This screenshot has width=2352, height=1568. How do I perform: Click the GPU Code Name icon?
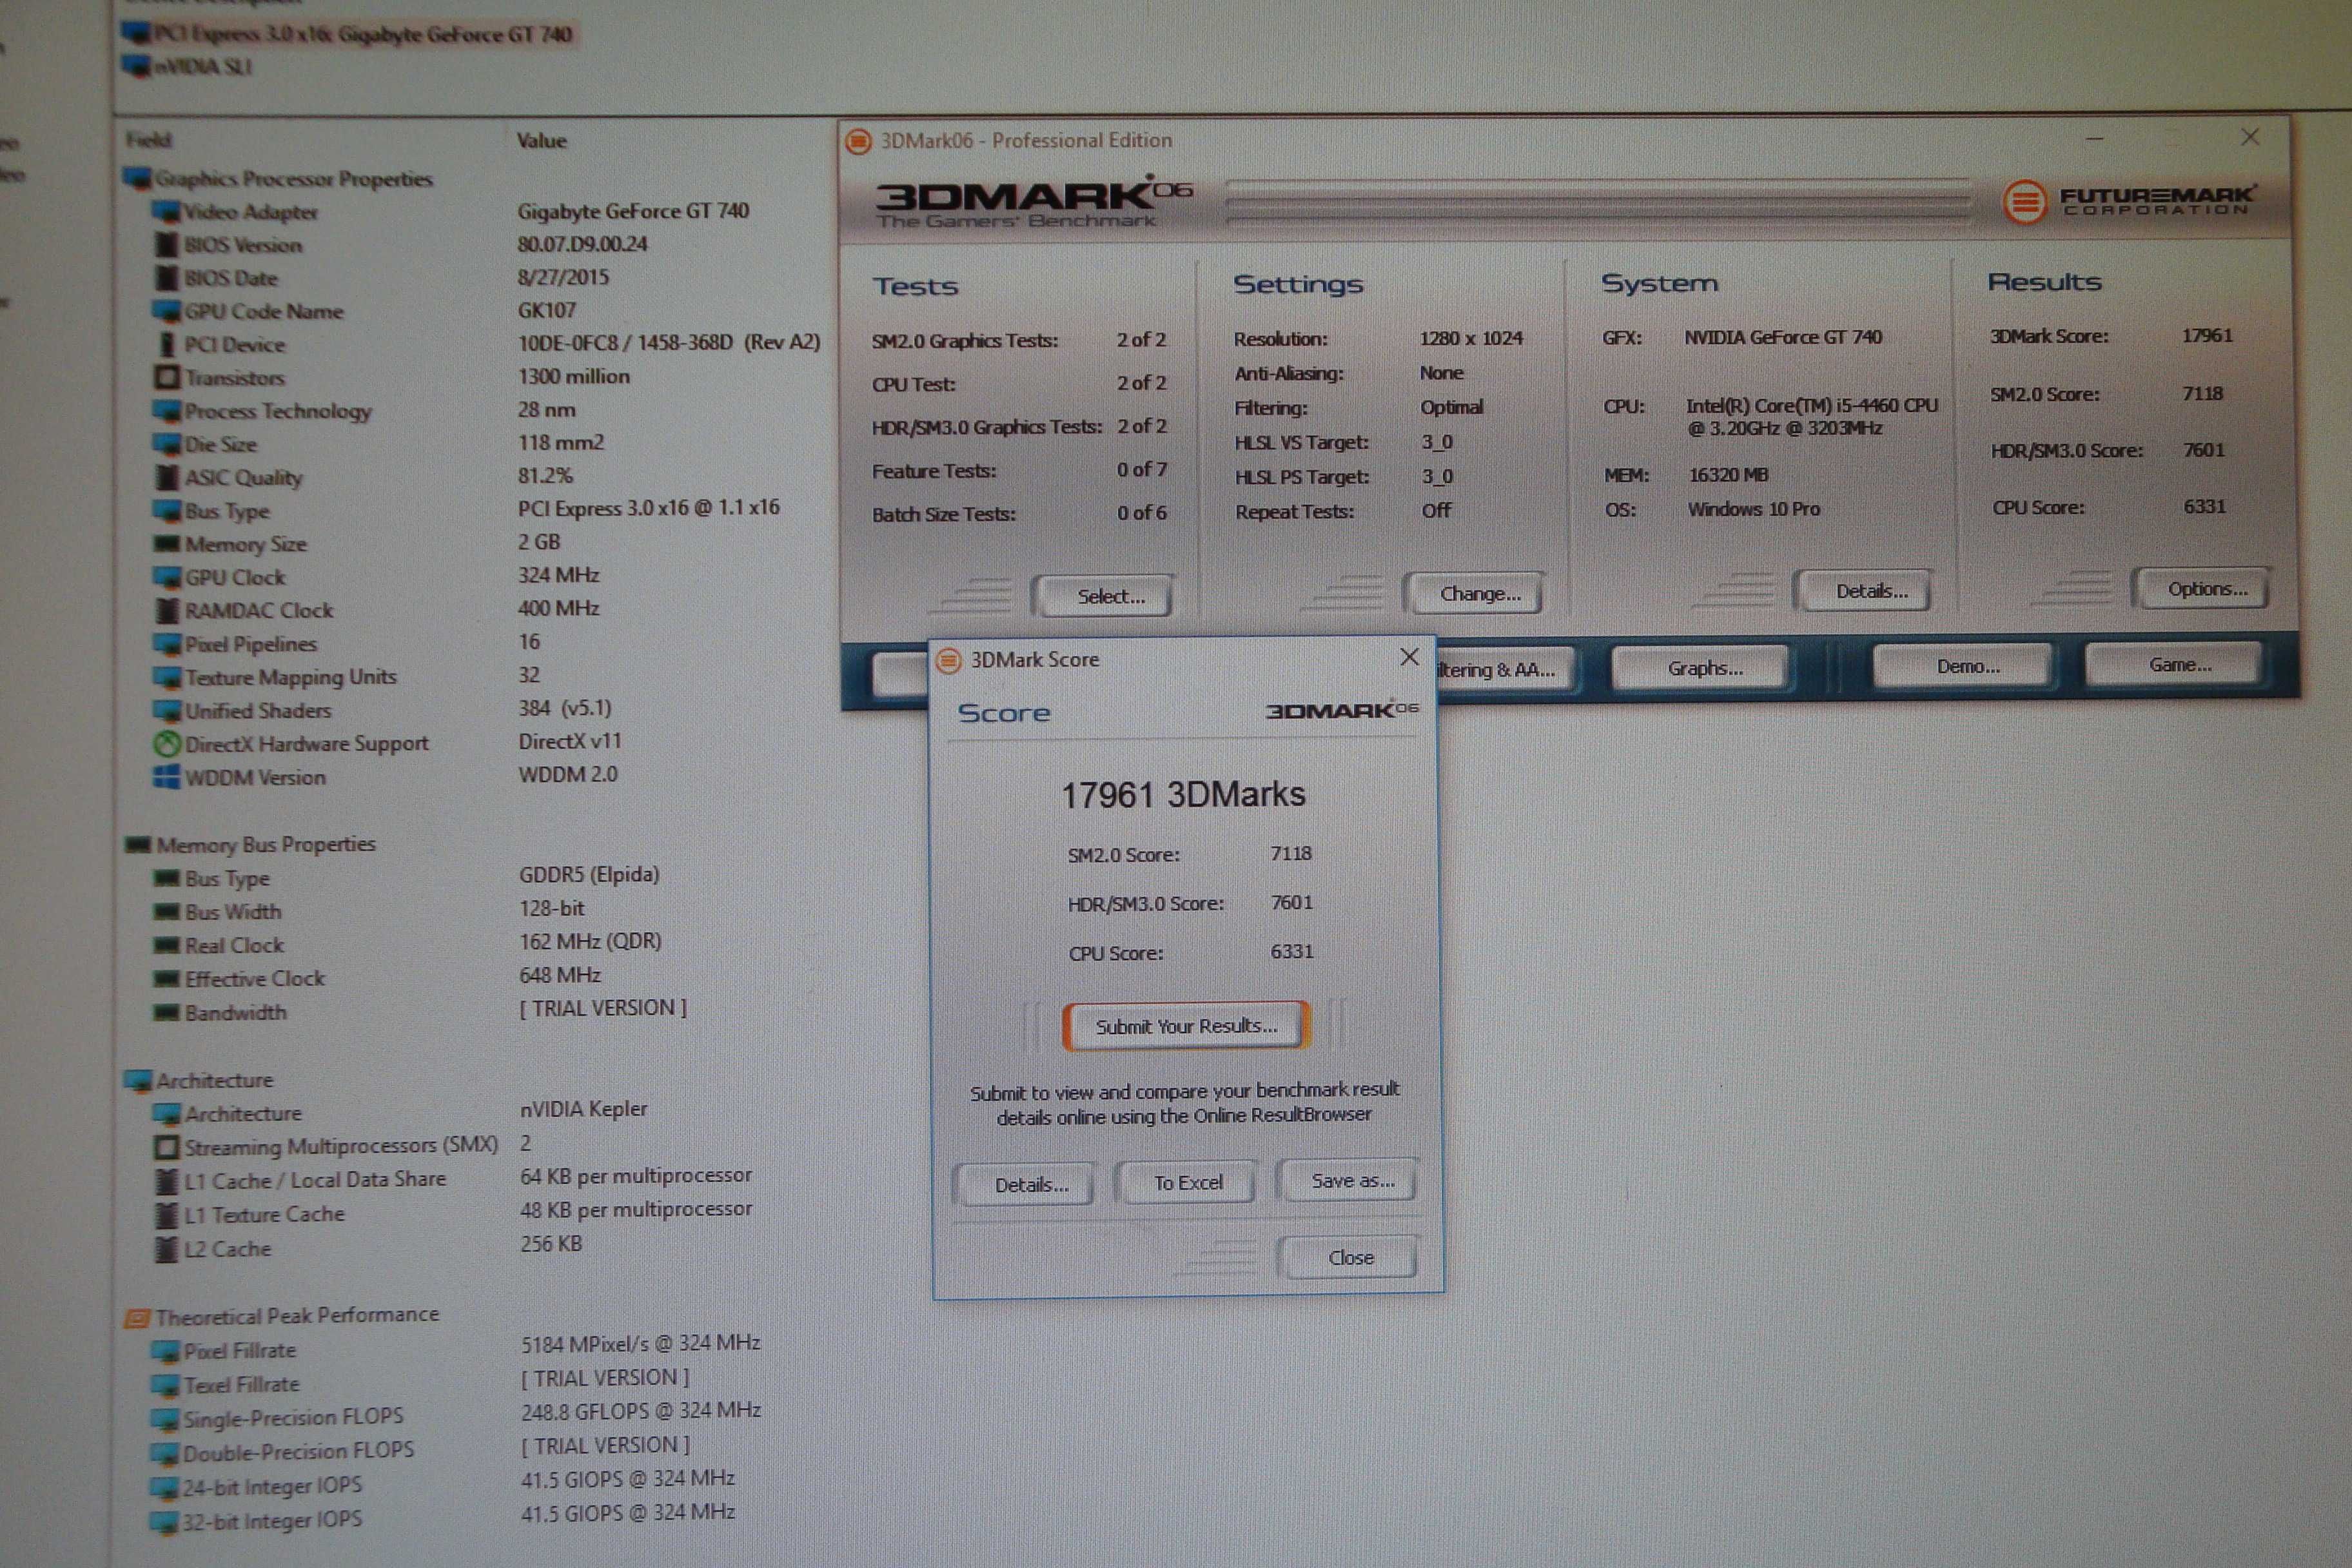tap(166, 311)
